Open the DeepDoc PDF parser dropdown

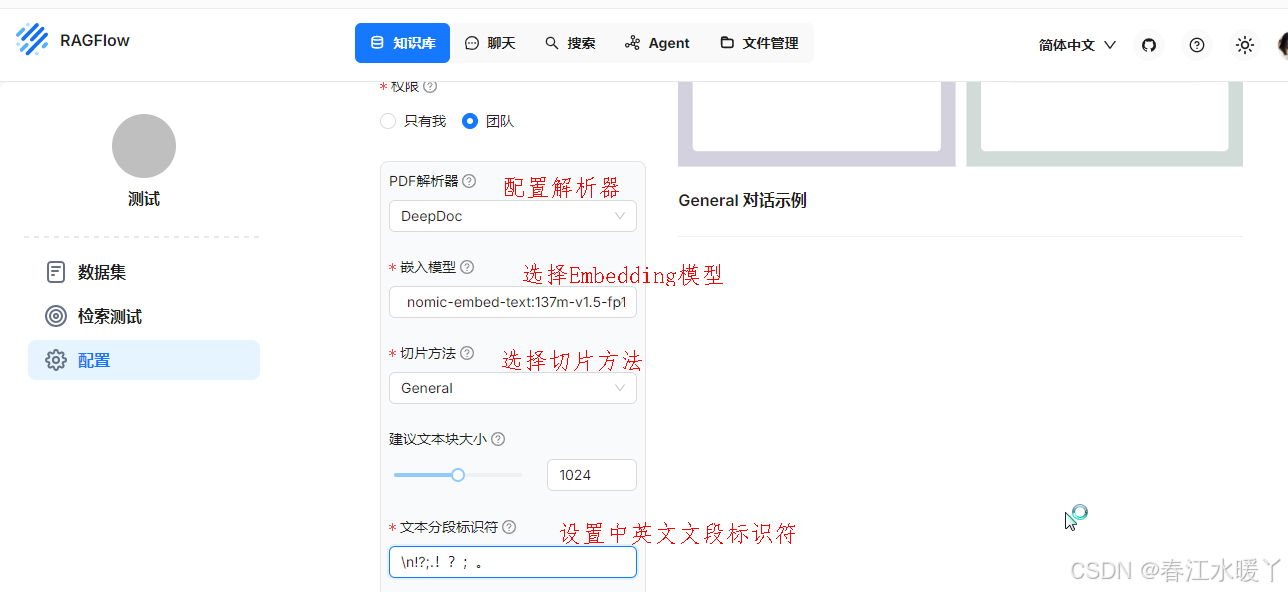click(512, 216)
